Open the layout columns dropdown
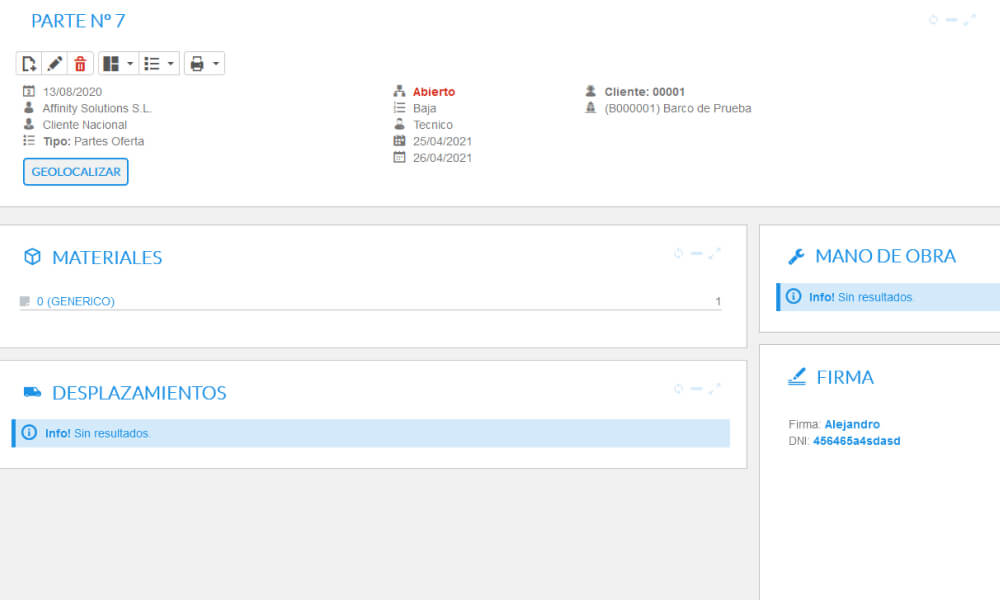1000x600 pixels. 118,64
